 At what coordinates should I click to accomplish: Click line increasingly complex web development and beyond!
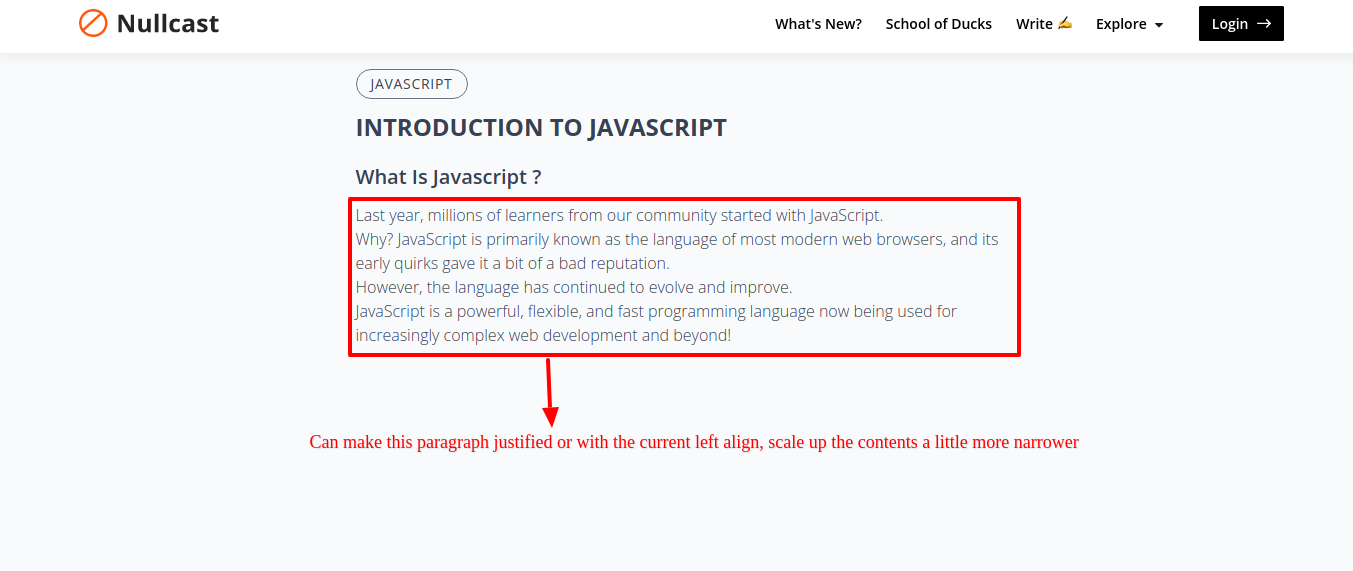click(x=543, y=335)
